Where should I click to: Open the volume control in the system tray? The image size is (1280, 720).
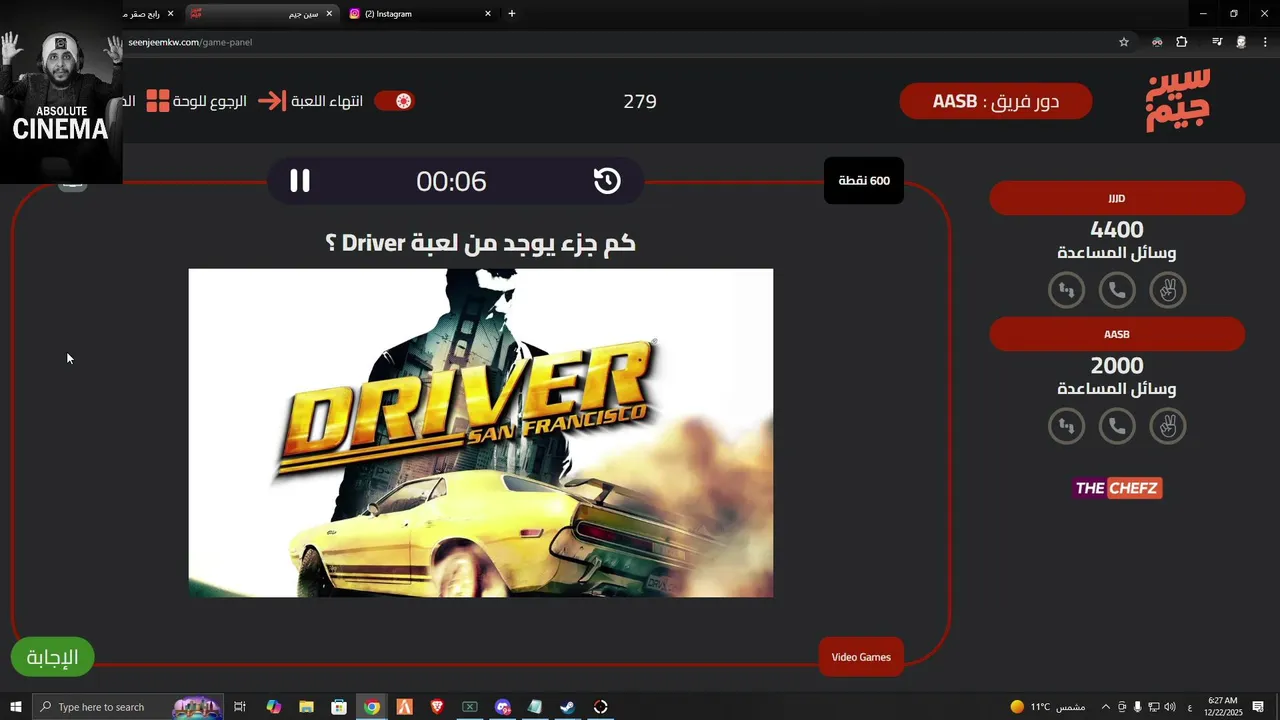click(1170, 707)
